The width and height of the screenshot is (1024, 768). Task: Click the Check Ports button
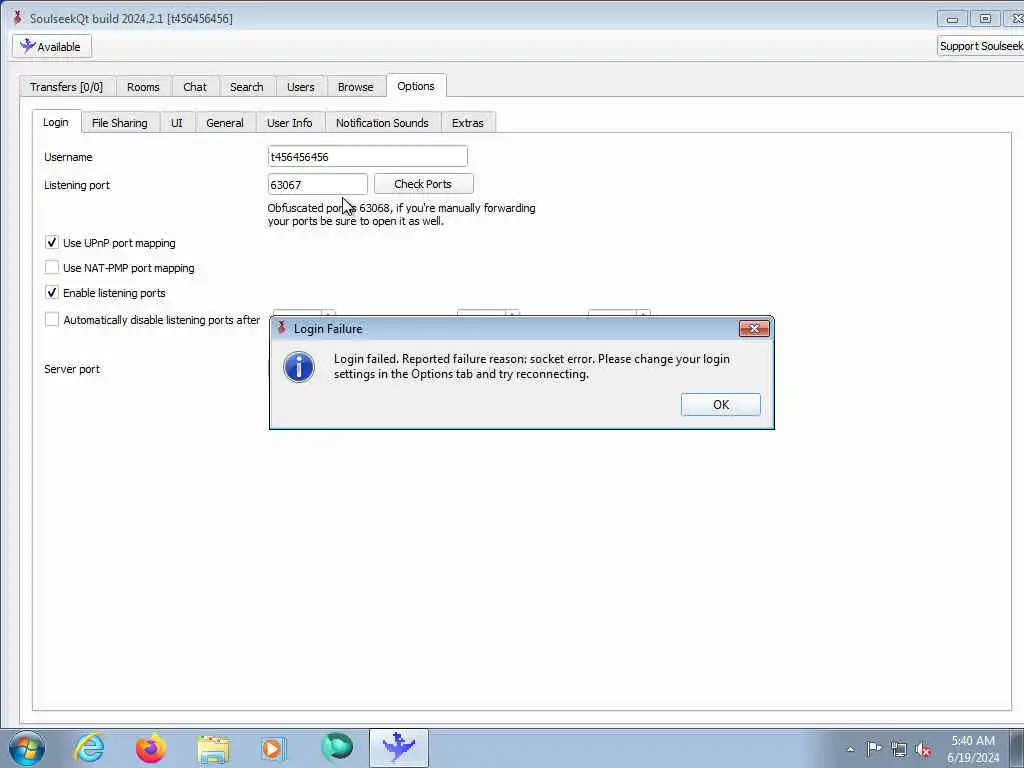[423, 184]
